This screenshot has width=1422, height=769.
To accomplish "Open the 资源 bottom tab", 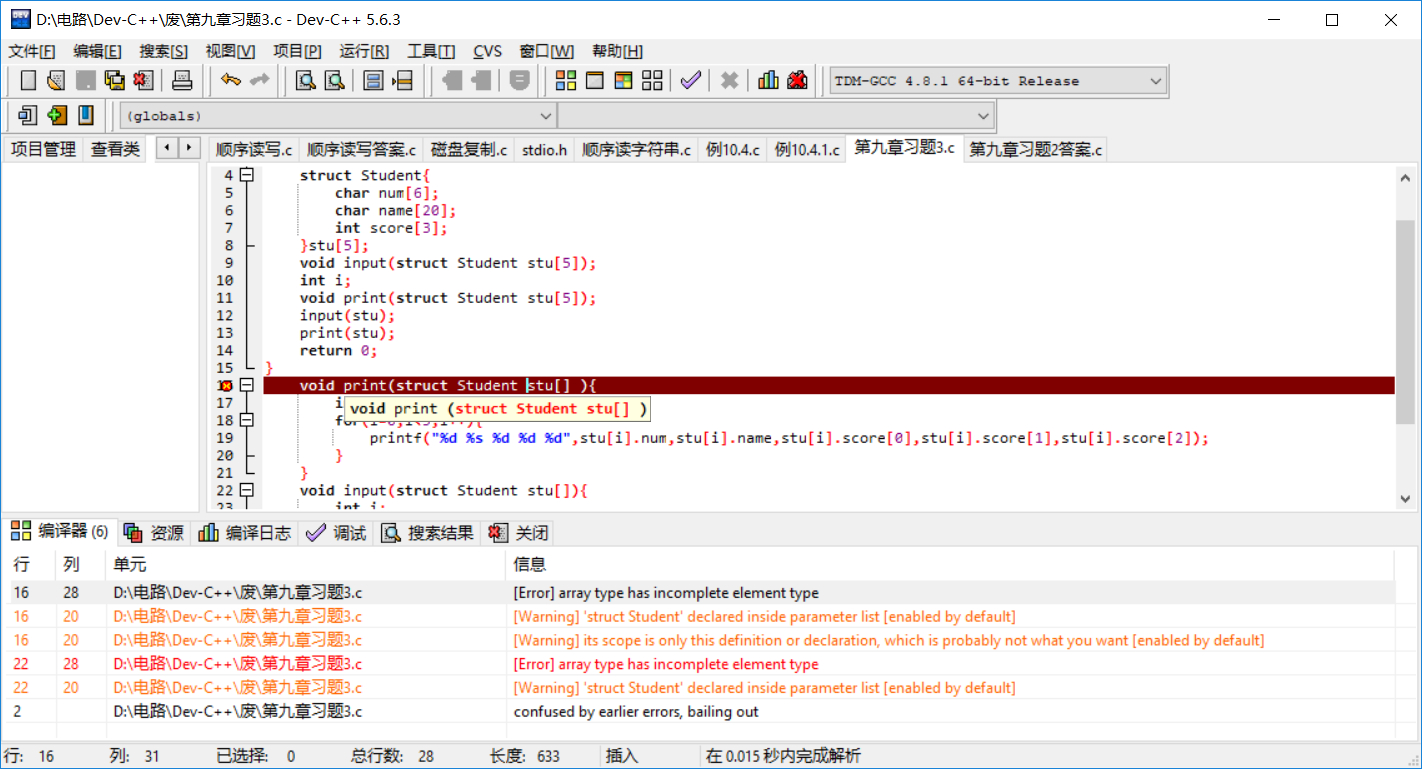I will (154, 533).
